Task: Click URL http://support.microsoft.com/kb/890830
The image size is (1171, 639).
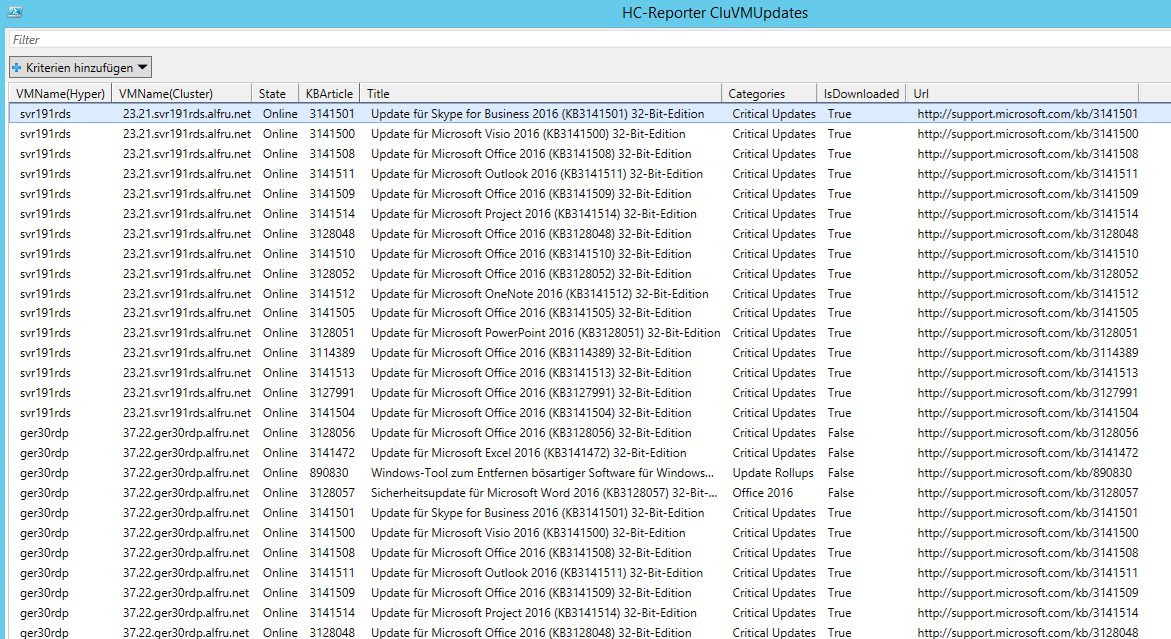Action: [1025, 473]
